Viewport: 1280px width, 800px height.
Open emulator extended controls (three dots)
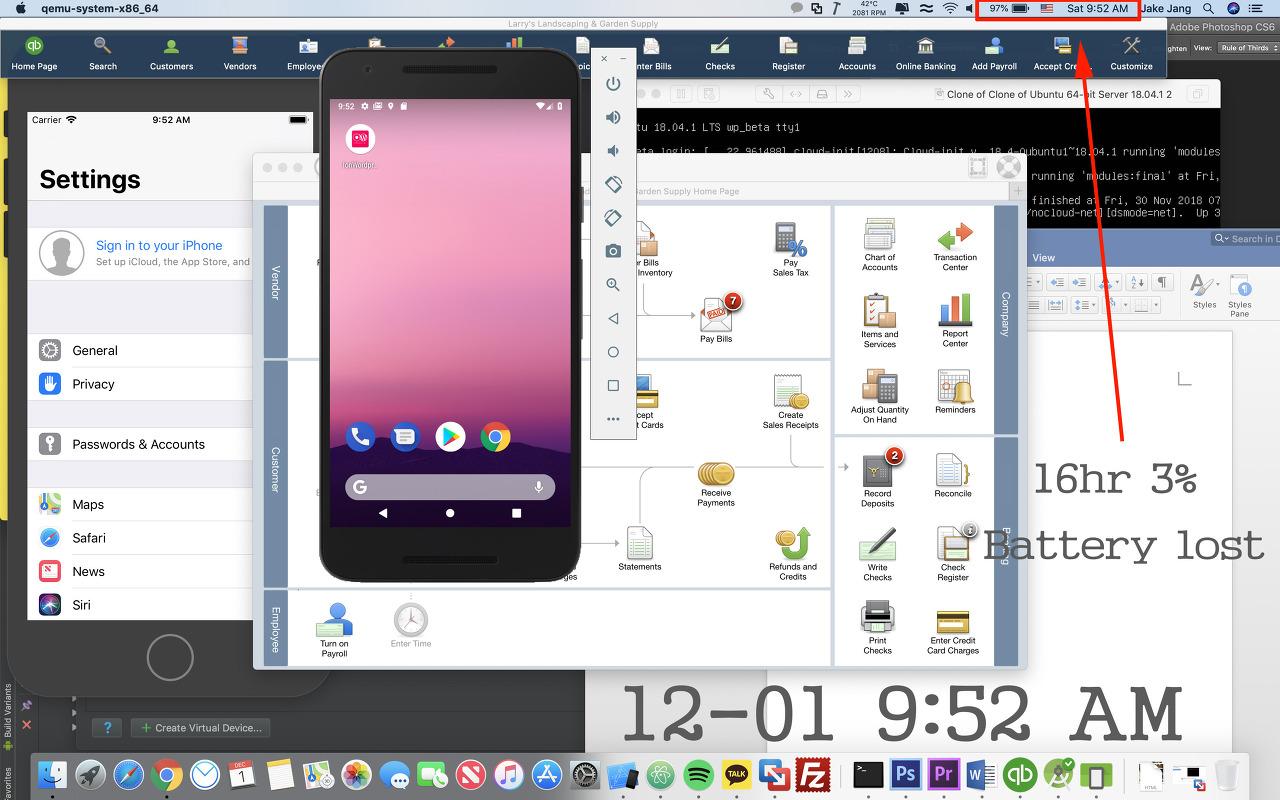pyautogui.click(x=613, y=419)
